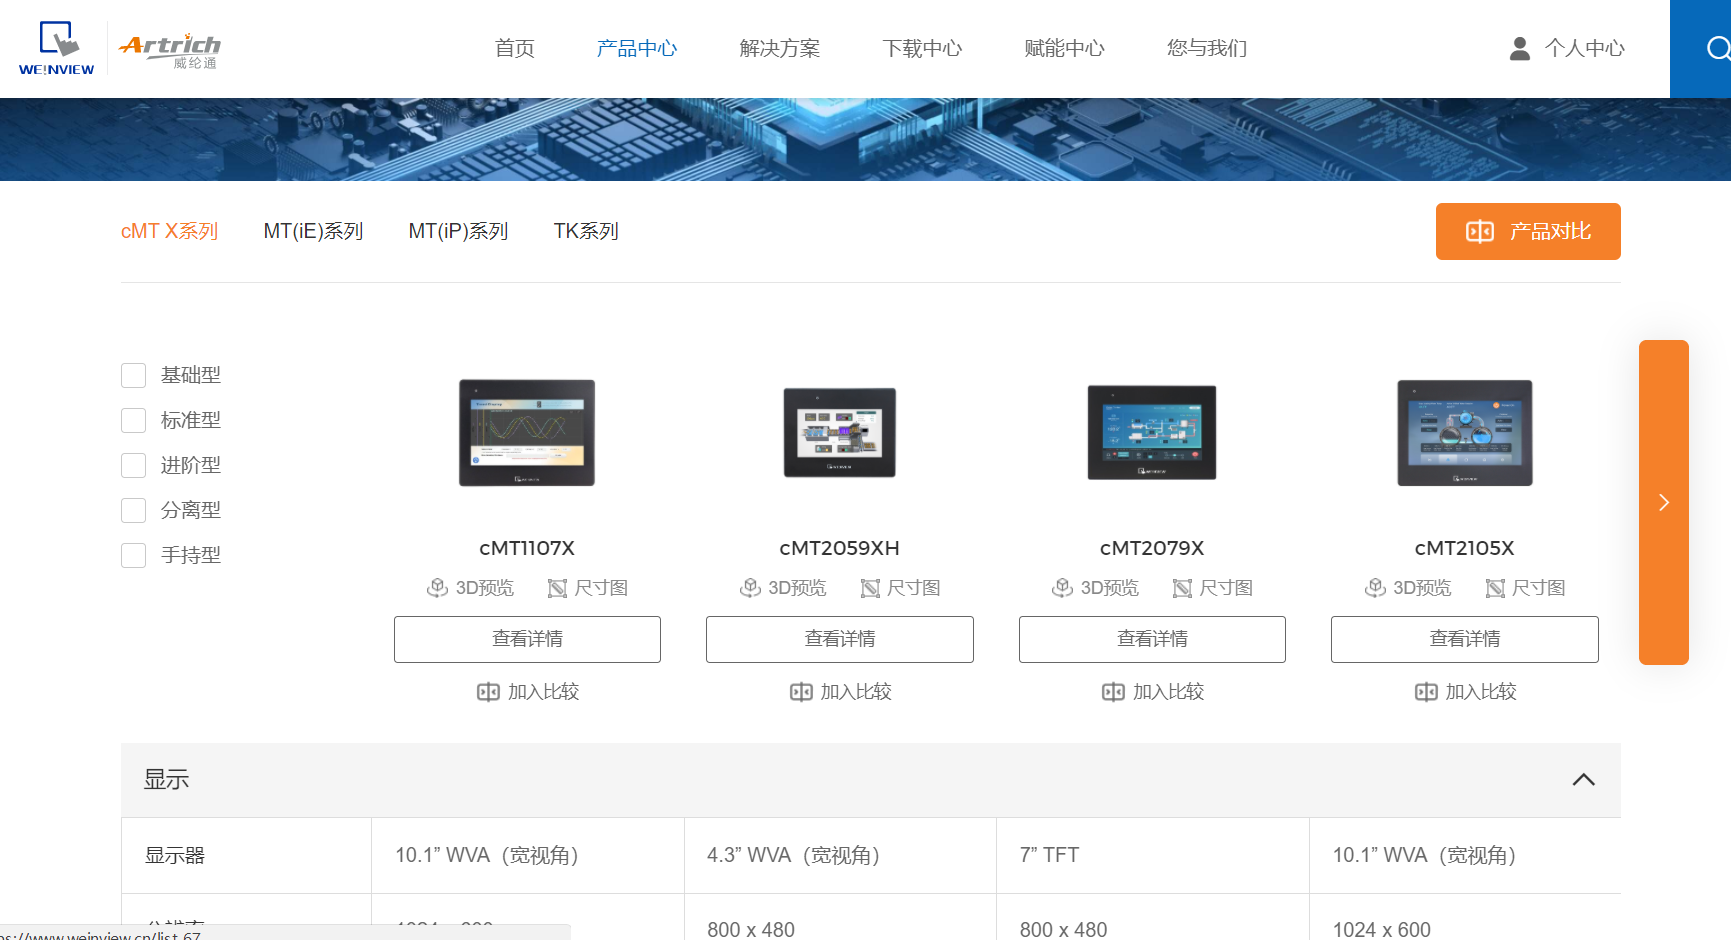Add cMT2105X to comparison via 加入比较

[1465, 692]
